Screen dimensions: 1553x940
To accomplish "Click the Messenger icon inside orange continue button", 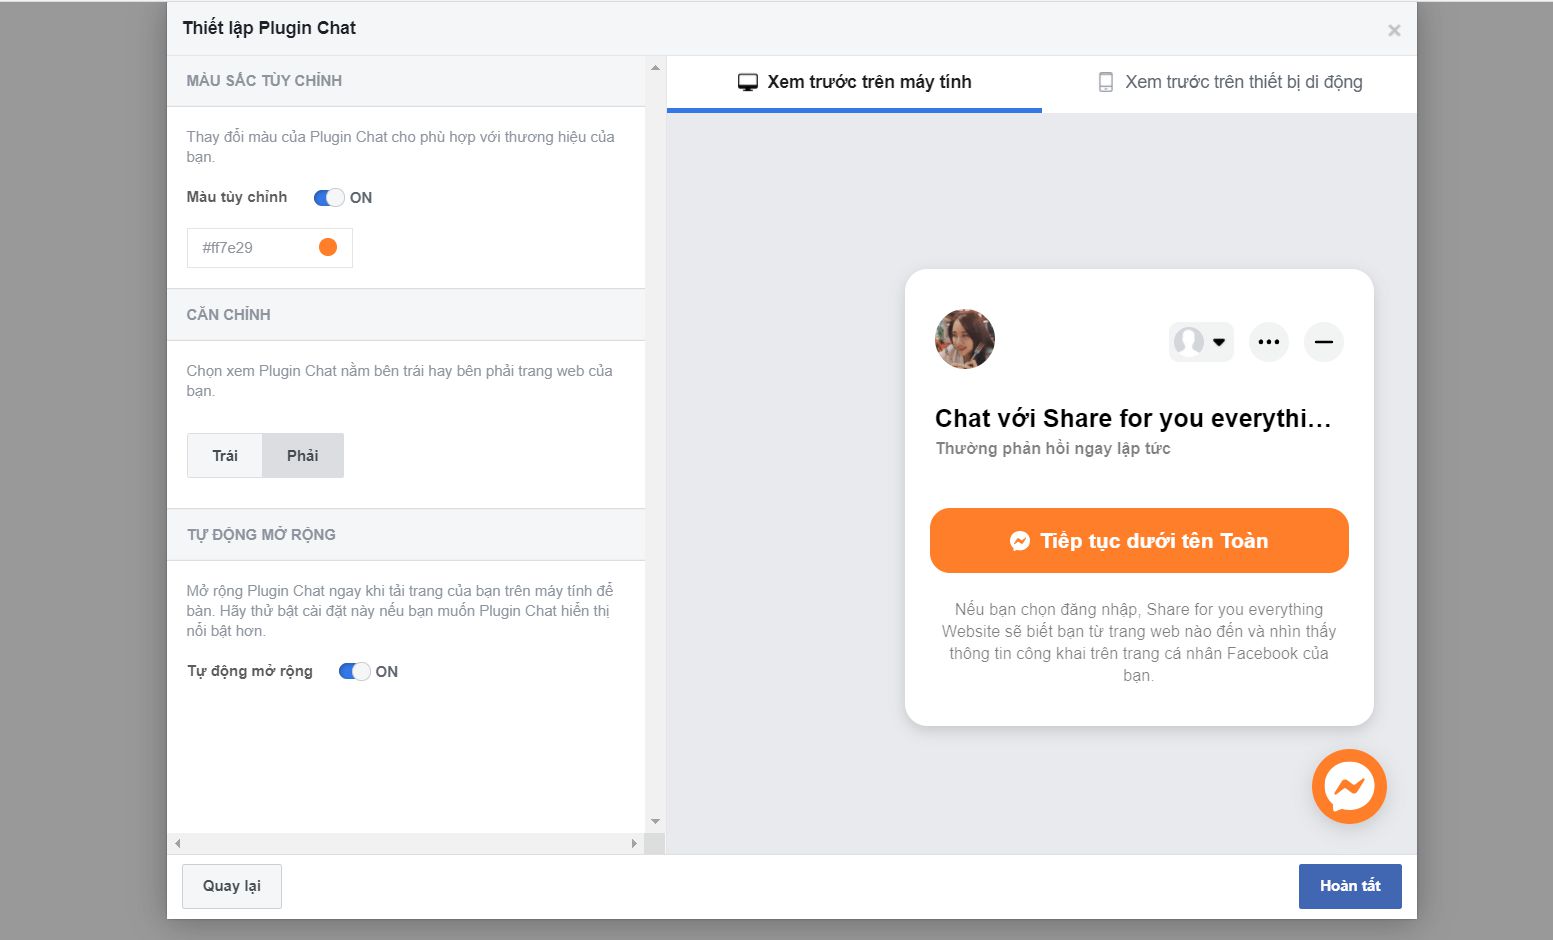I will (x=1019, y=541).
